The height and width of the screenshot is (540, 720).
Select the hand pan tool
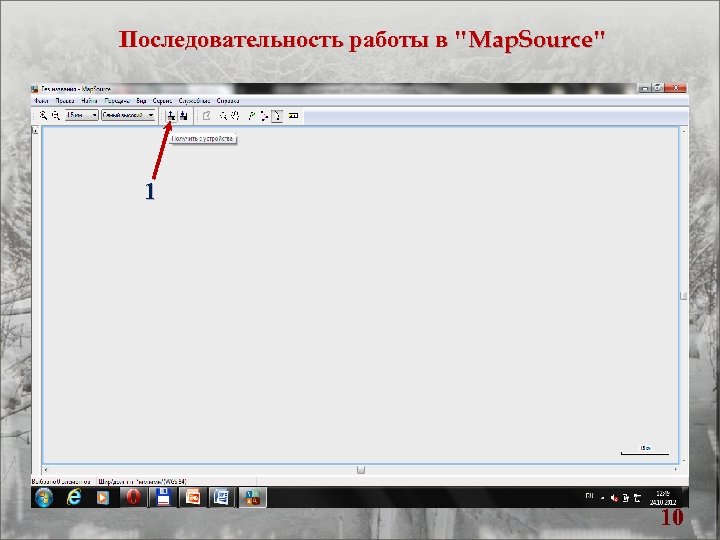click(x=235, y=116)
